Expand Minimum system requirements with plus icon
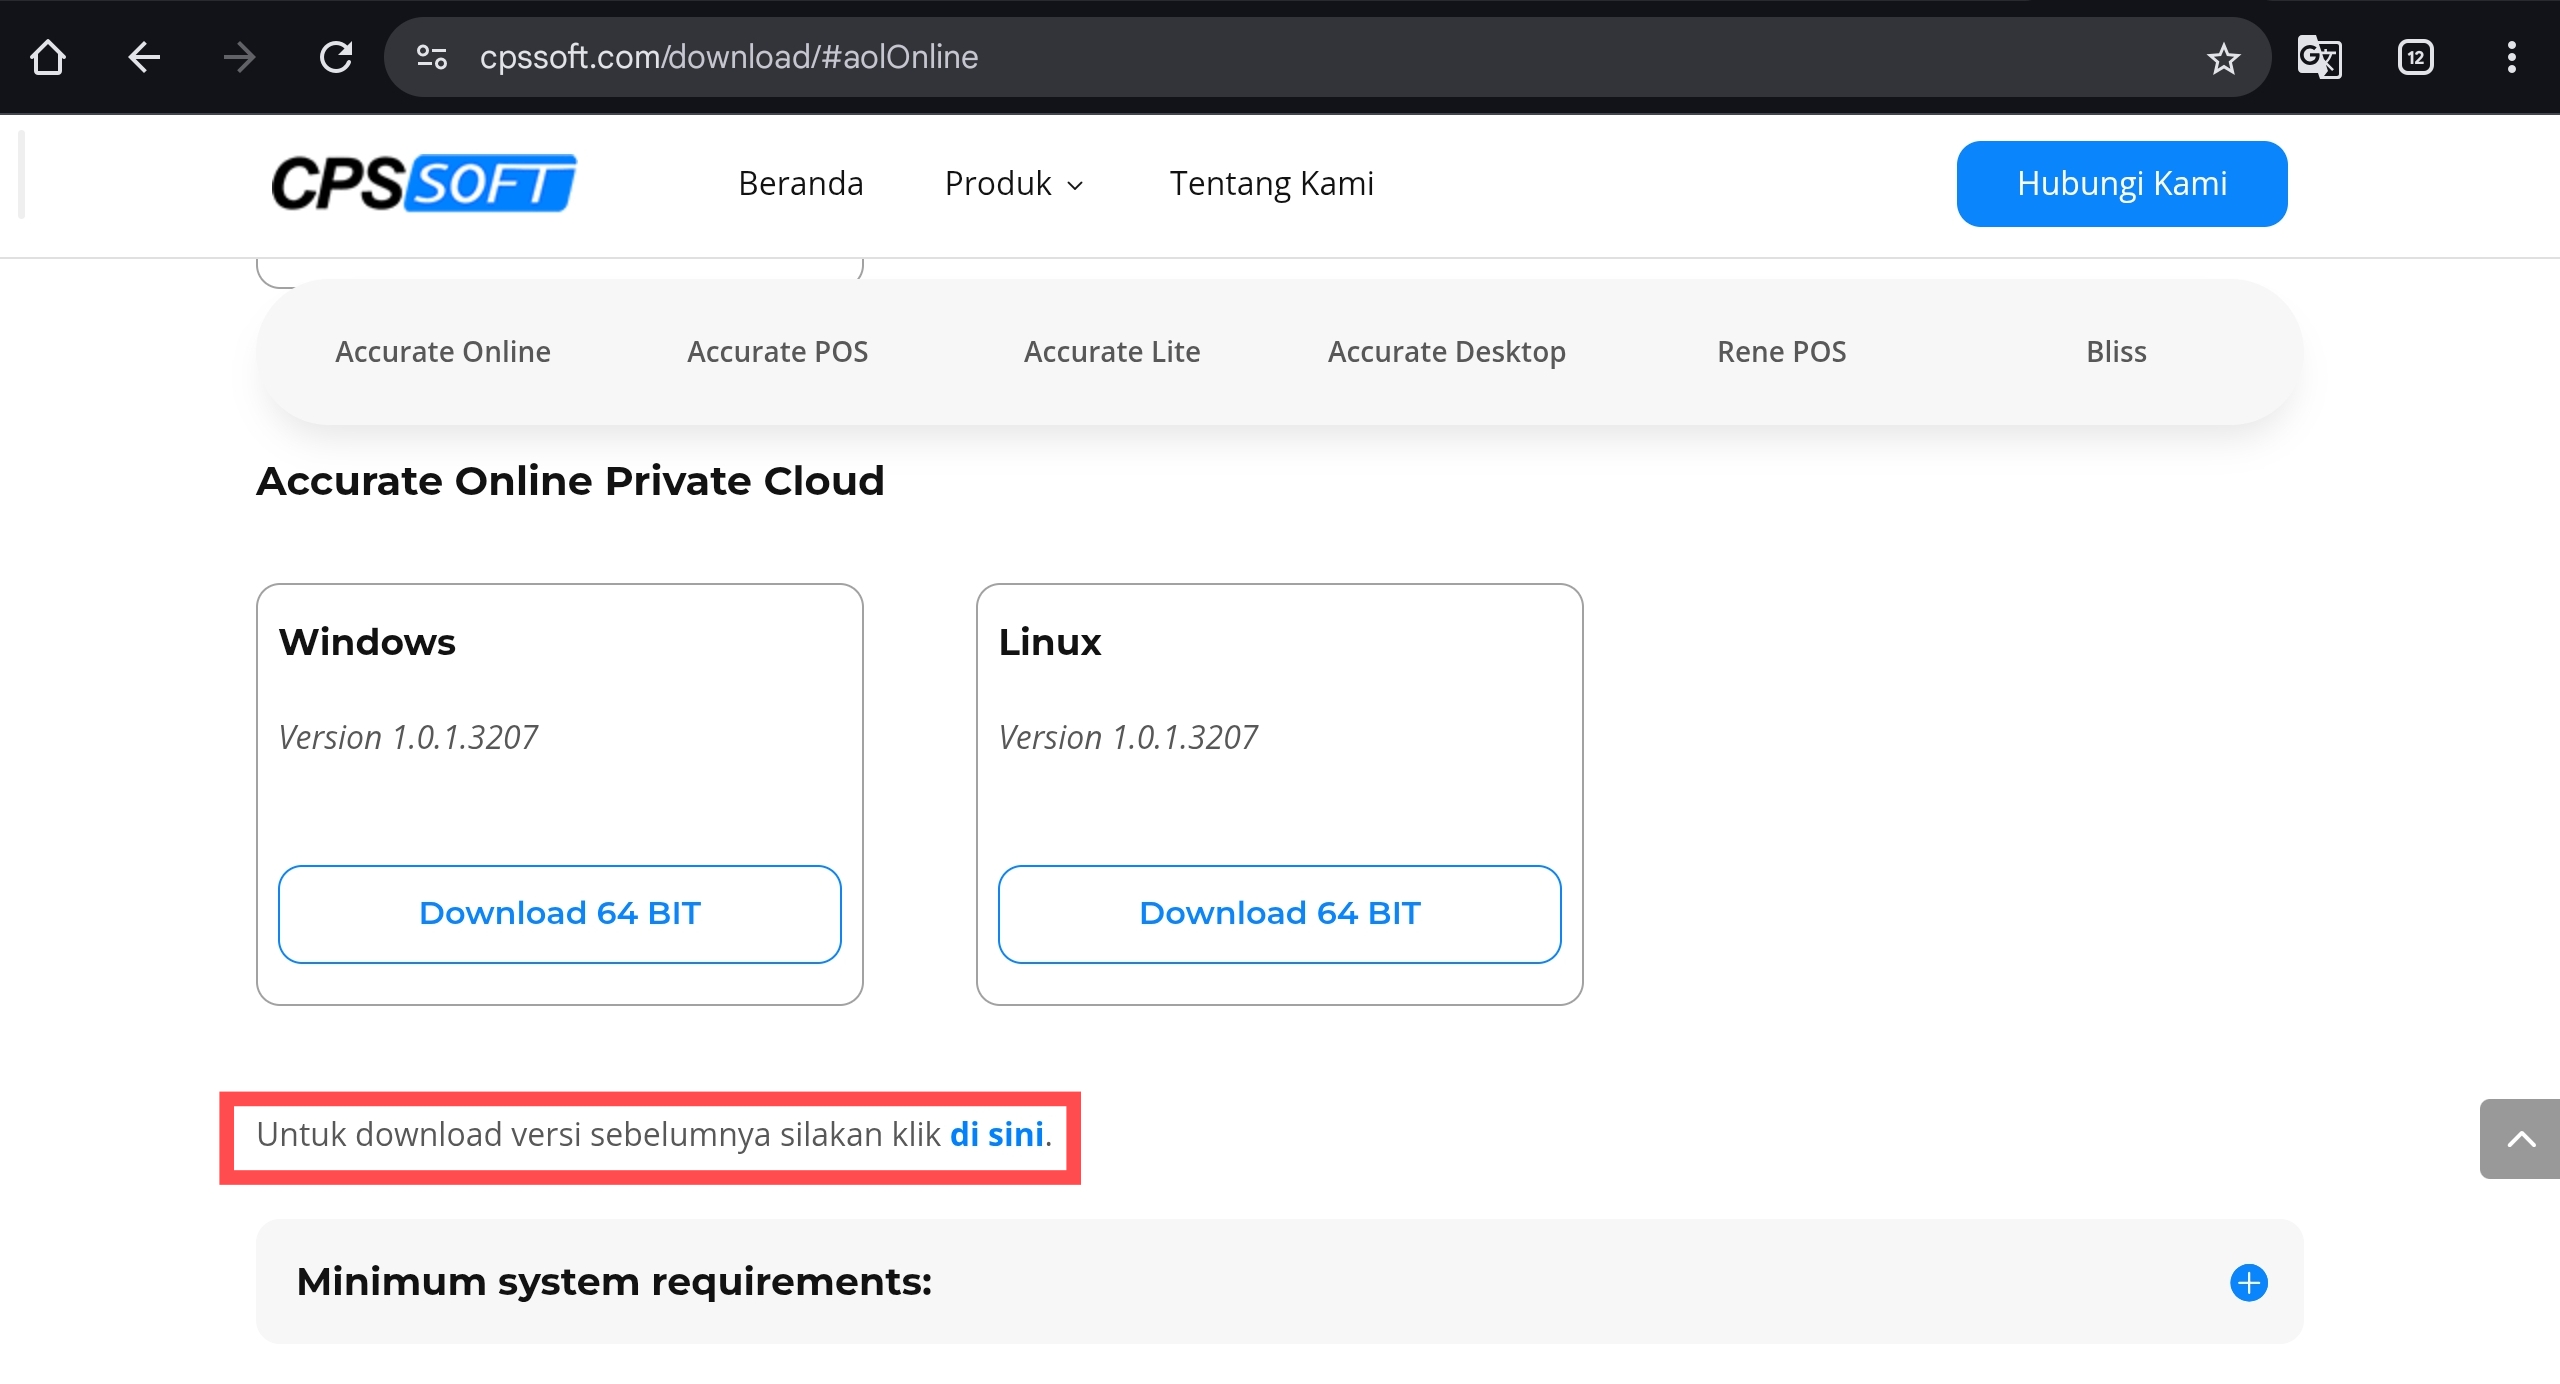This screenshot has width=2560, height=1384. (2249, 1282)
